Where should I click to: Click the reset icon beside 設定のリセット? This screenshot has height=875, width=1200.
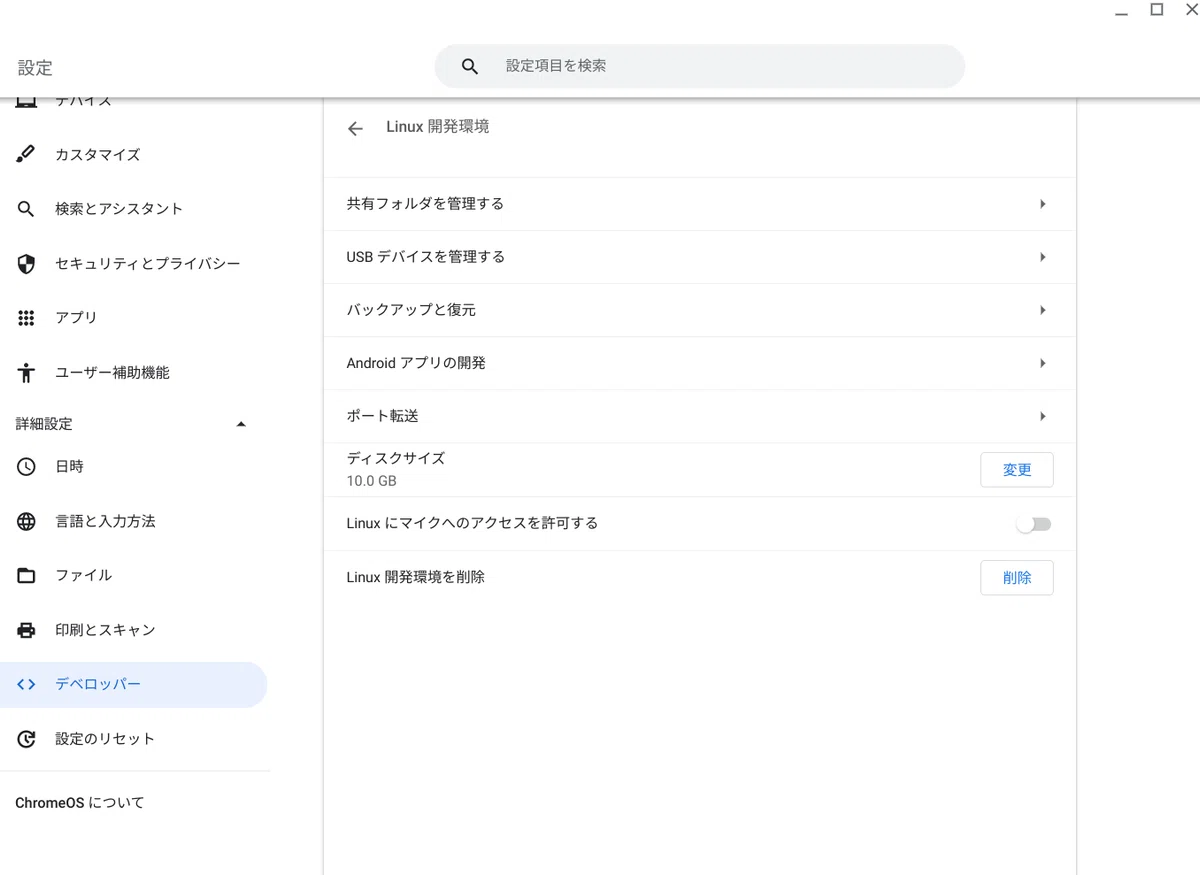coord(26,739)
